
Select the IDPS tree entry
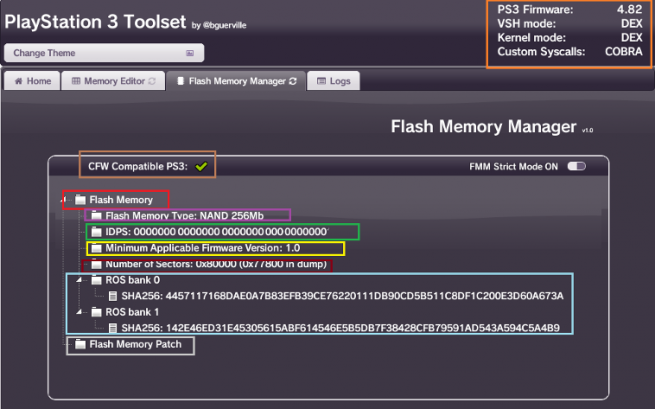pos(216,232)
